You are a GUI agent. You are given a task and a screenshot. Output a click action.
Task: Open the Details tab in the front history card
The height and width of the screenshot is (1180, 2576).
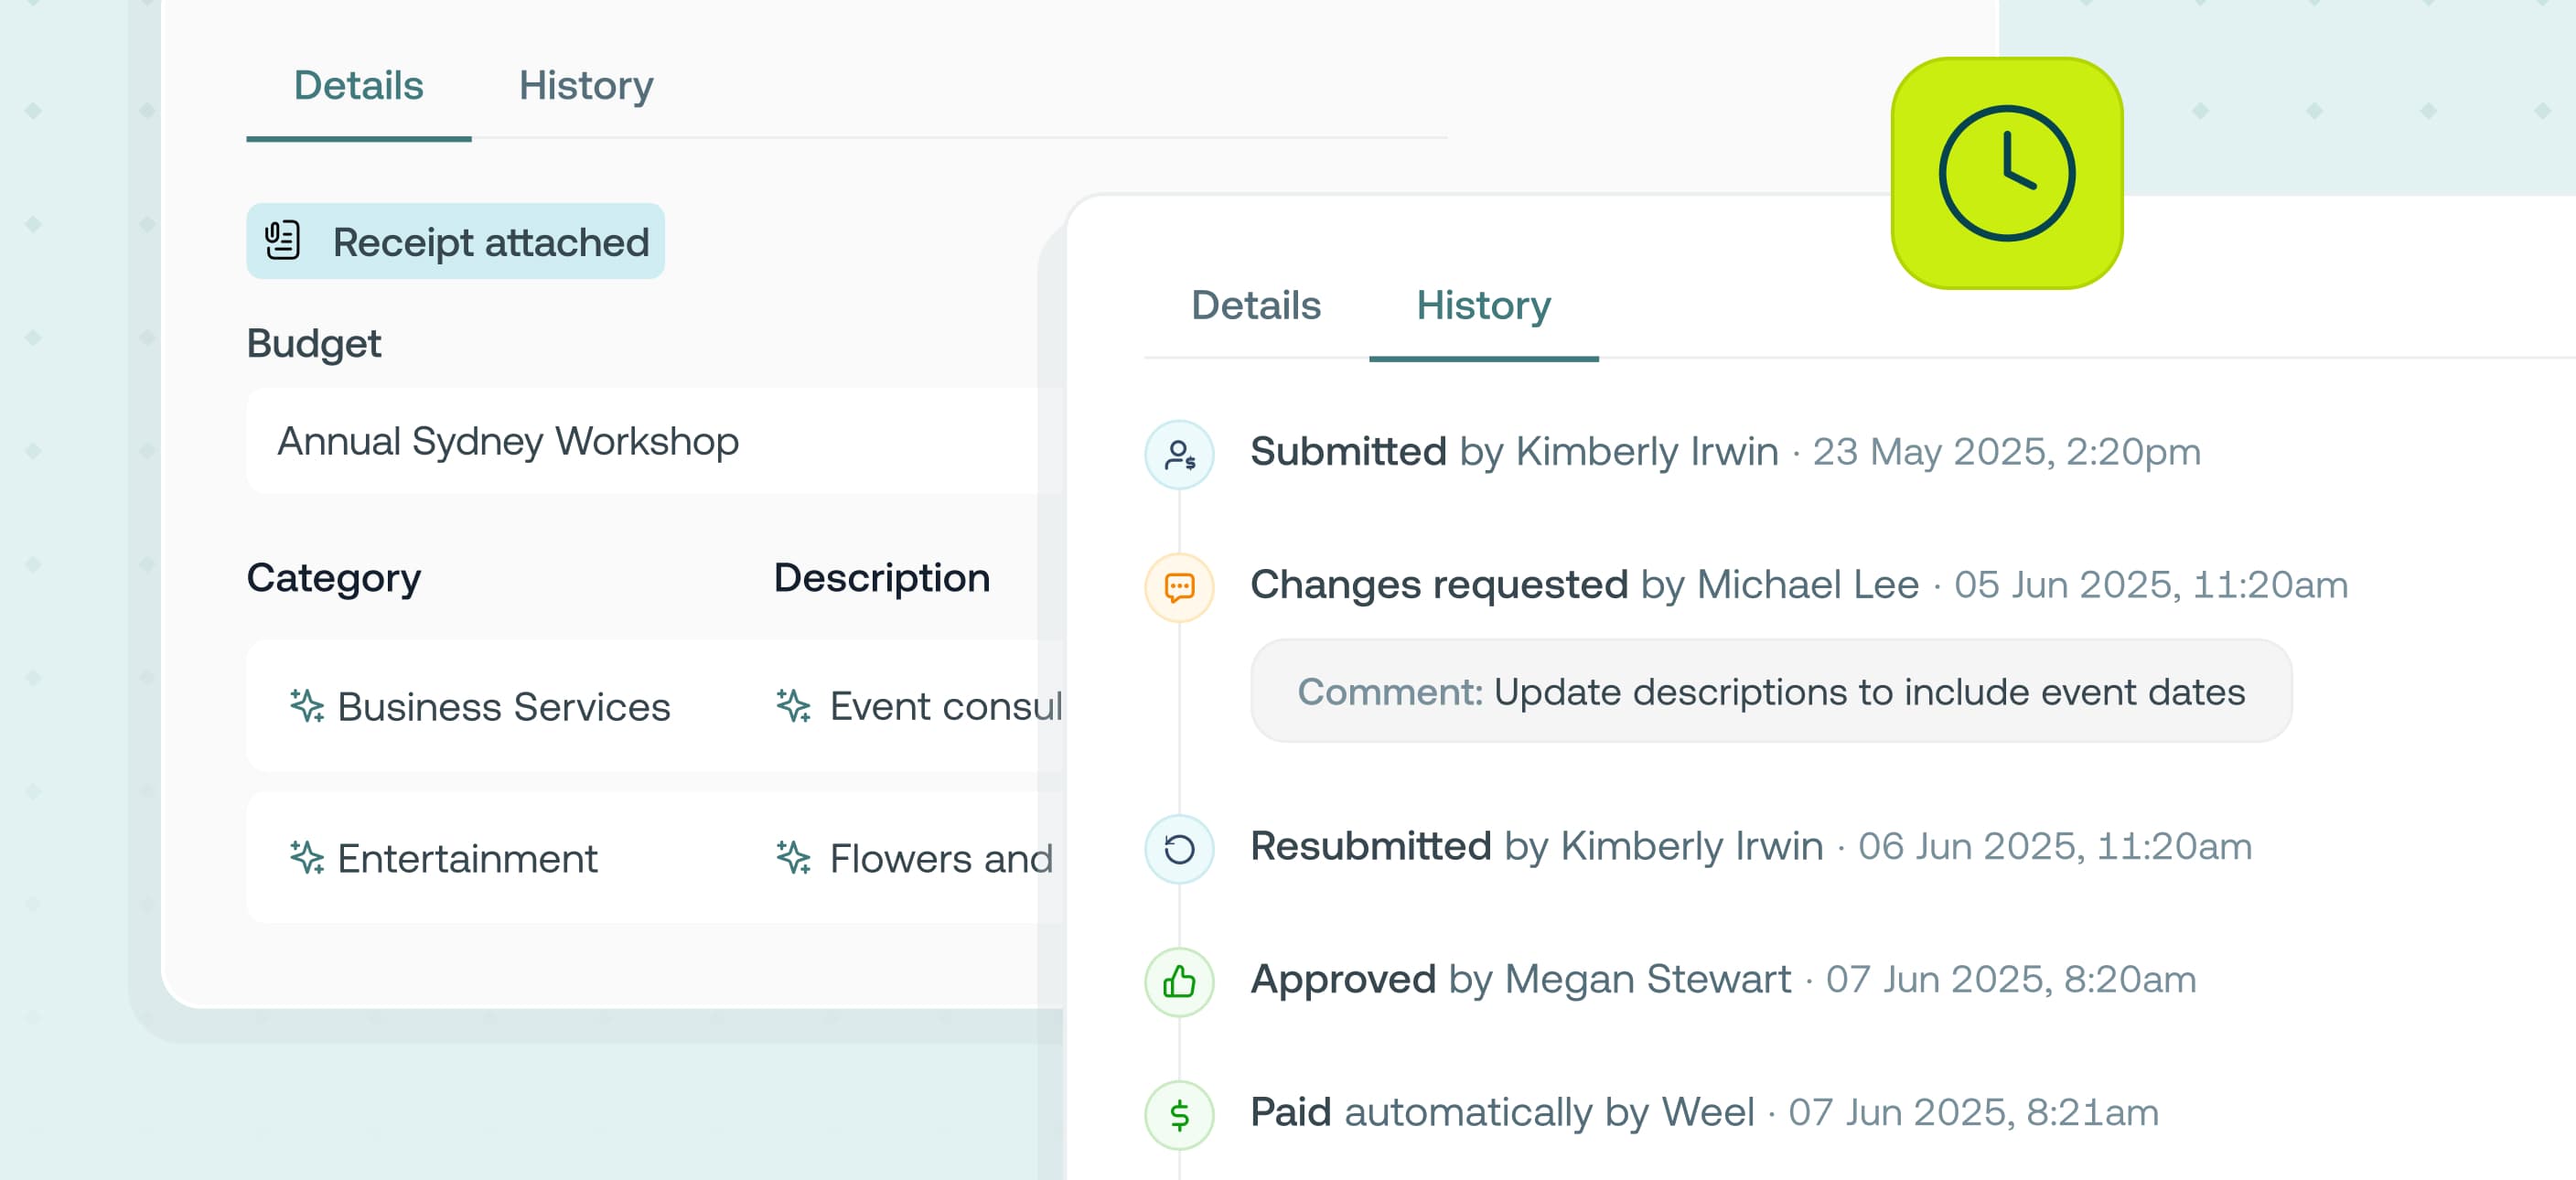(1256, 306)
